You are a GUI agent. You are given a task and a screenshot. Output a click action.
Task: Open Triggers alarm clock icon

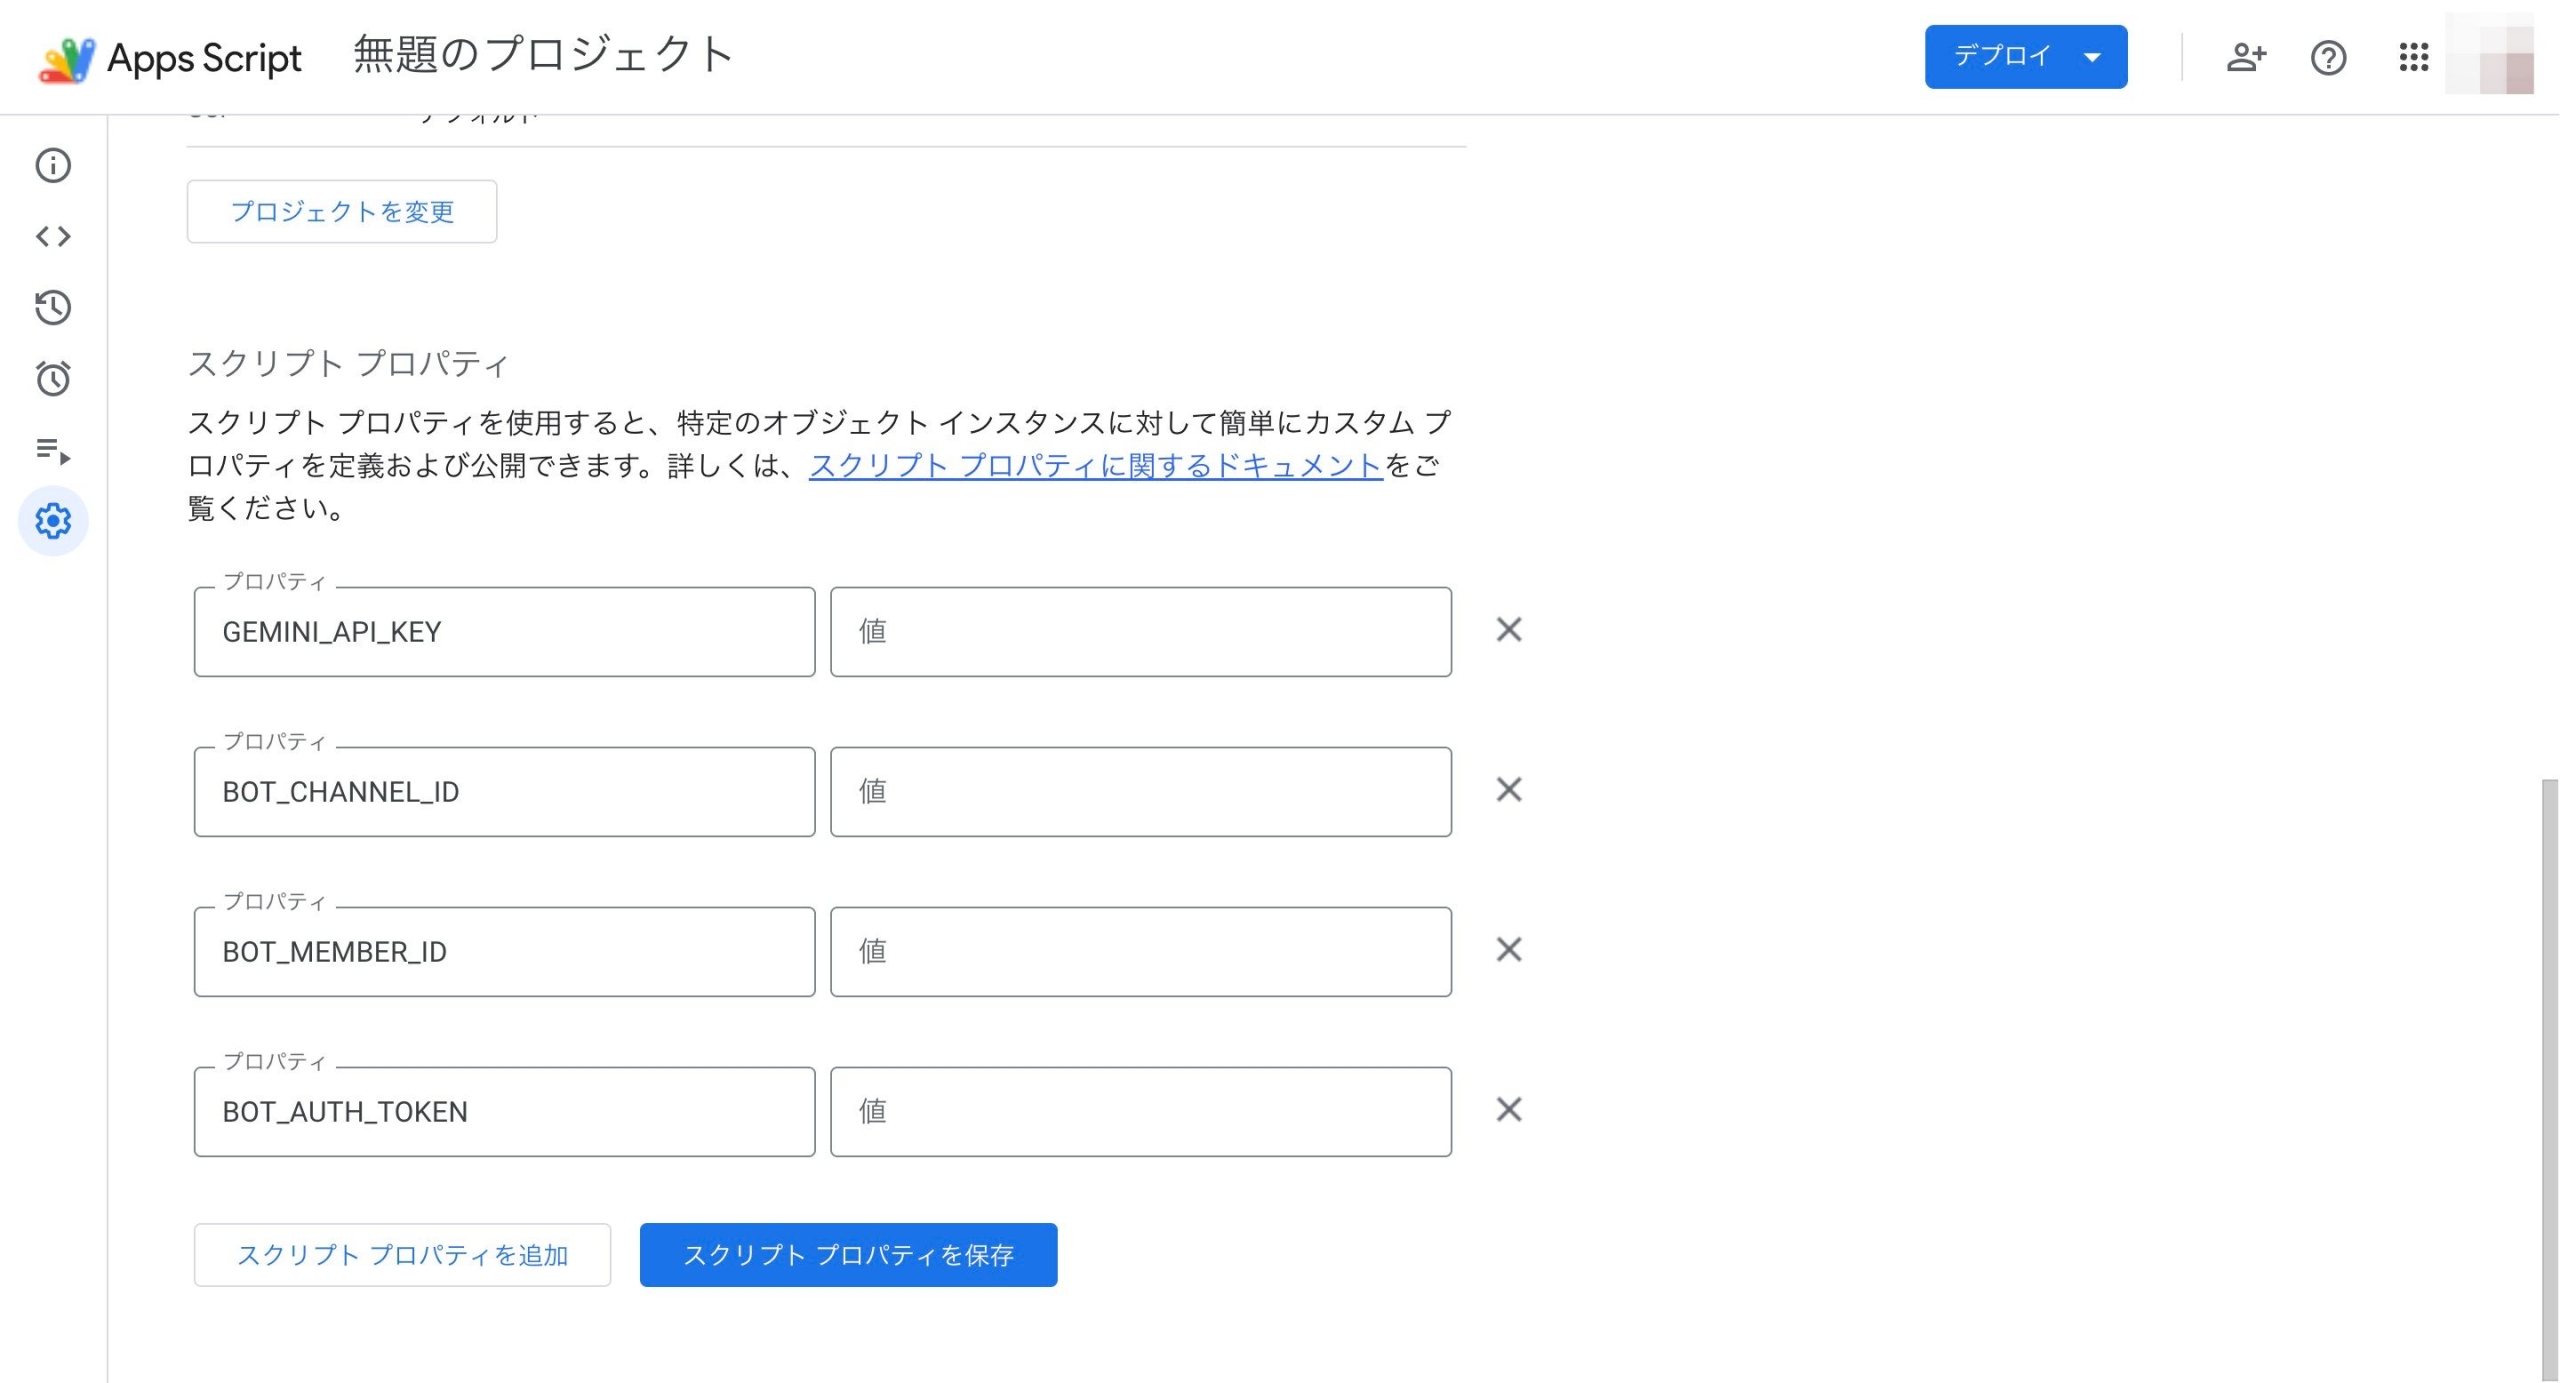[x=53, y=379]
